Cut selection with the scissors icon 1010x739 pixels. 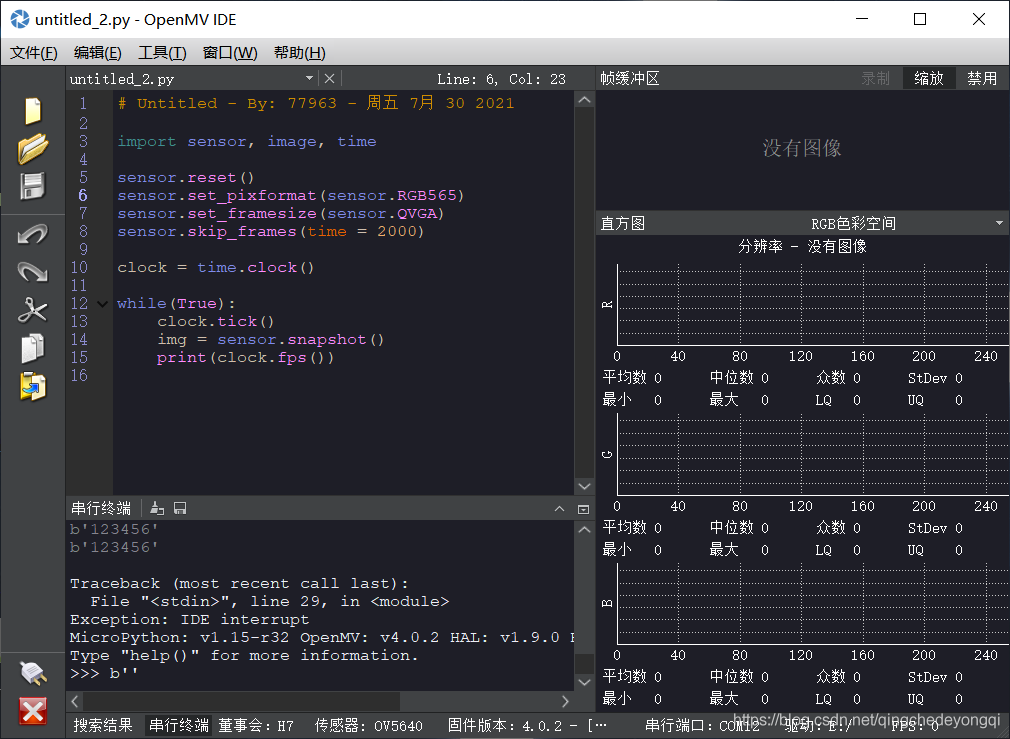[32, 310]
